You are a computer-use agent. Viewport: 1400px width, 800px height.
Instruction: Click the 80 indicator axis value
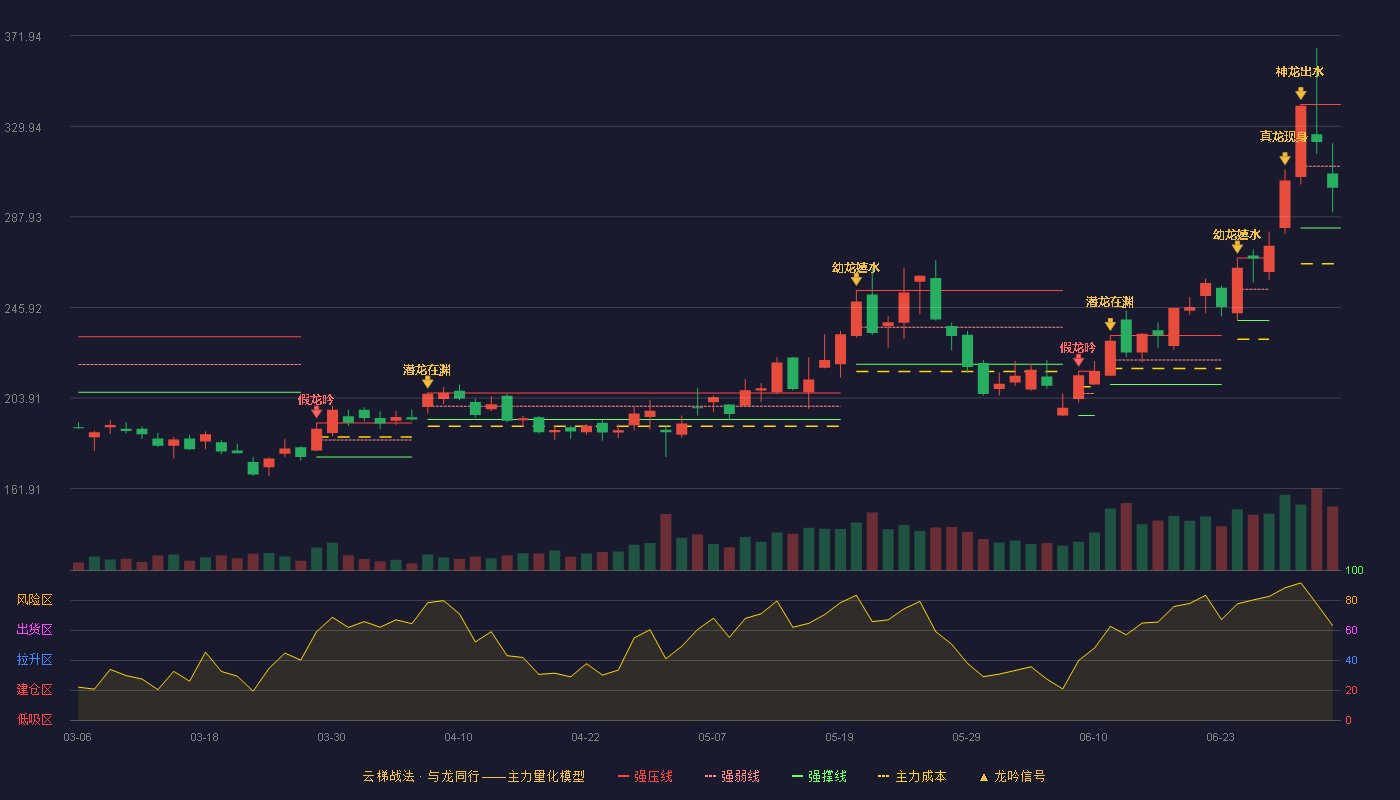pos(1351,600)
